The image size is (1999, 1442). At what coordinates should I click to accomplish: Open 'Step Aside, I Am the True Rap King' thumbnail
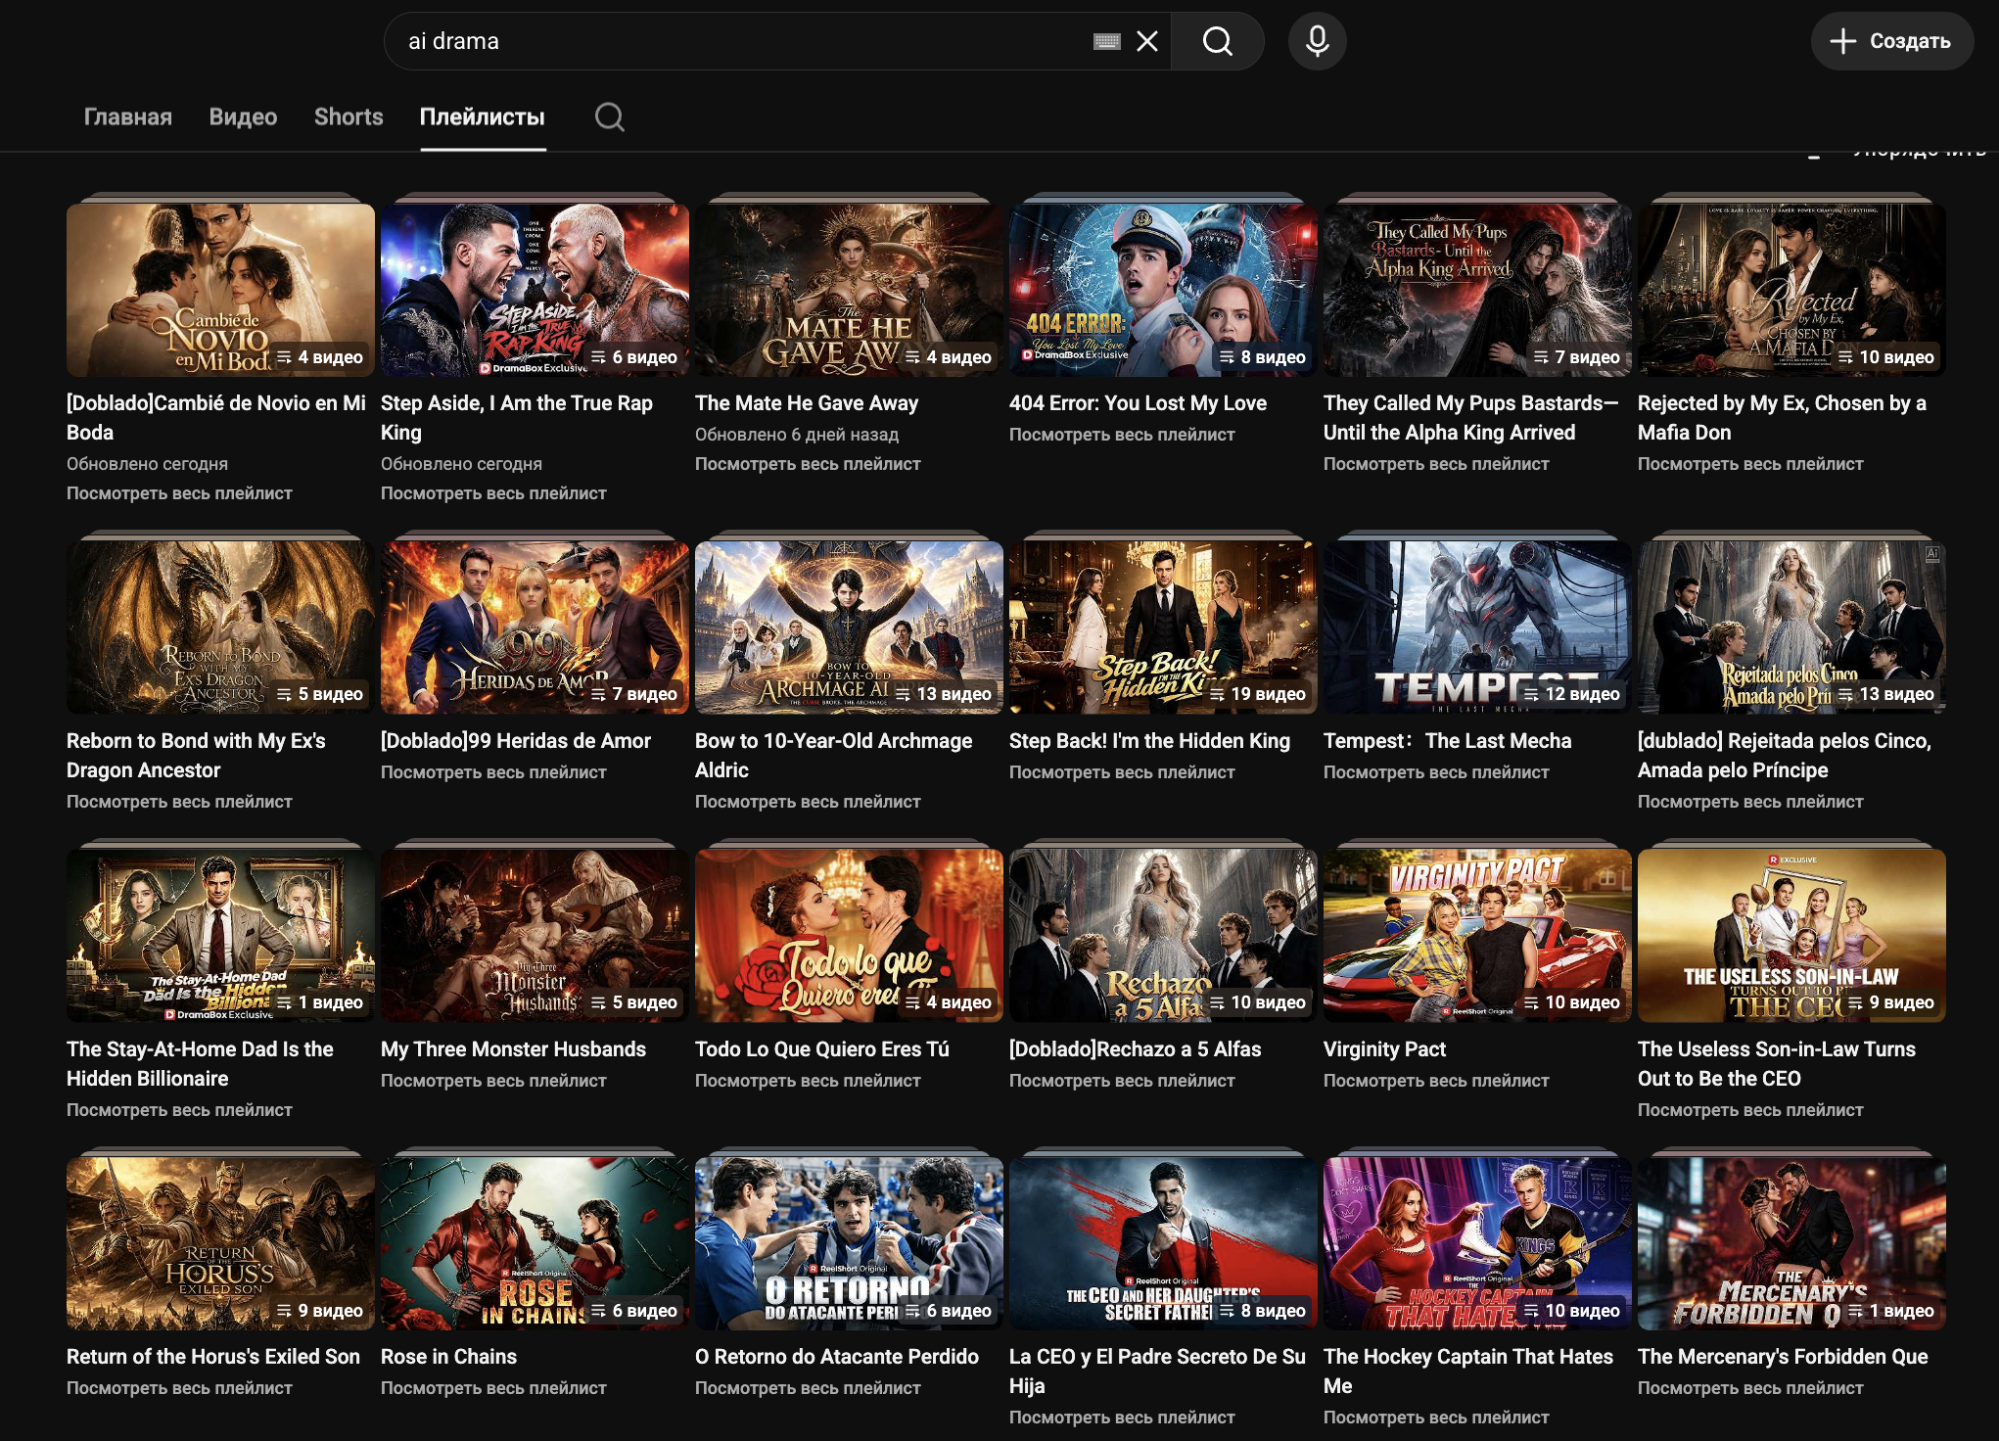click(535, 290)
